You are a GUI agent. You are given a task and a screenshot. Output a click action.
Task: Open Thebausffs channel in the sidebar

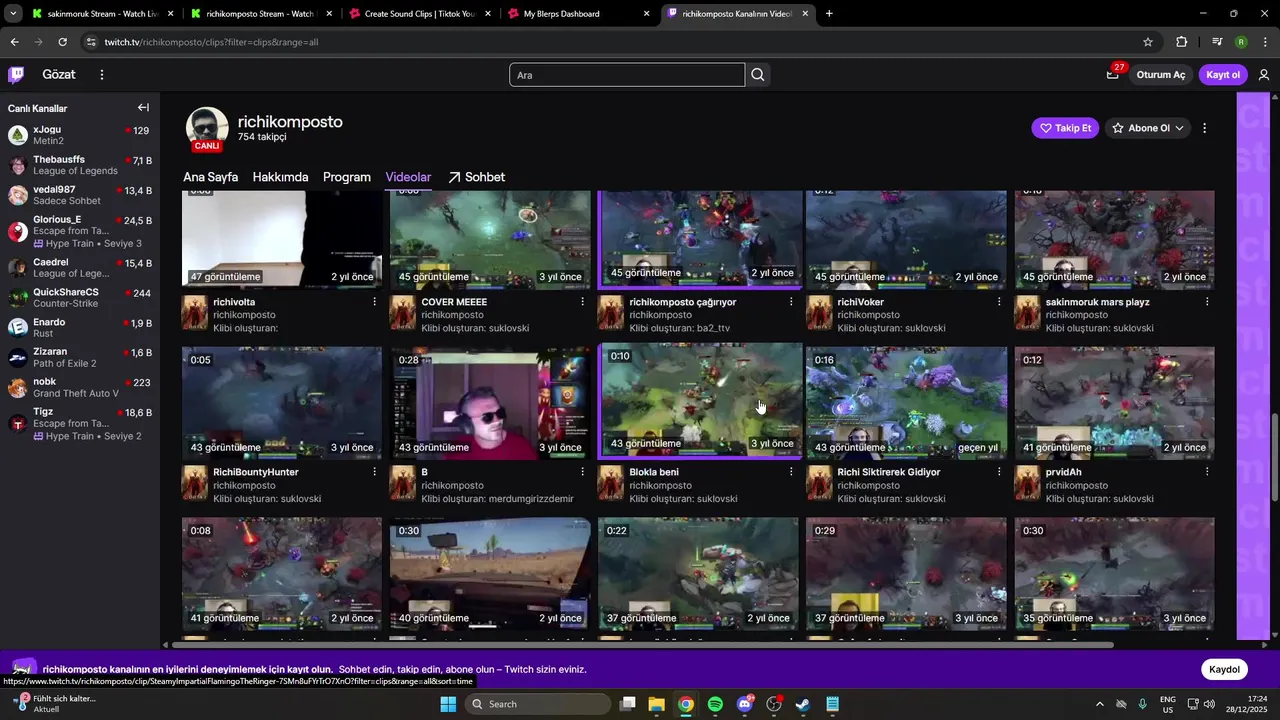[x=80, y=165]
